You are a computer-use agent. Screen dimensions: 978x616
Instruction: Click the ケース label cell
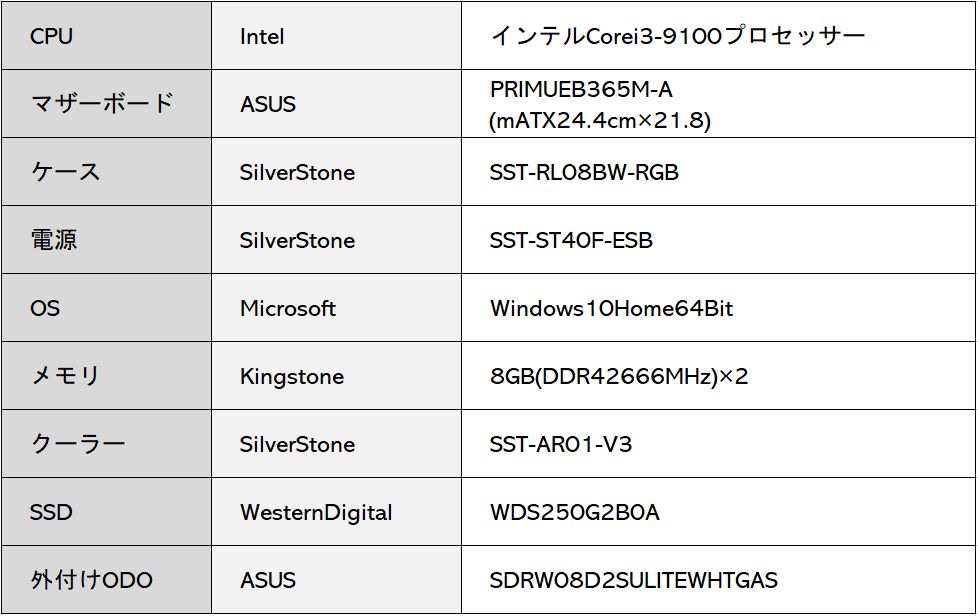click(x=106, y=171)
